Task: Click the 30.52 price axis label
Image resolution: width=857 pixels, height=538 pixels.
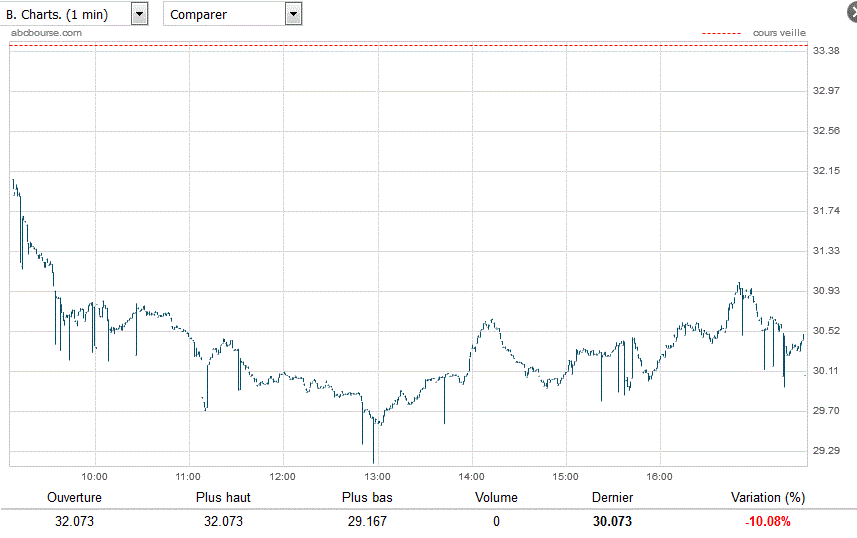Action: tap(826, 331)
